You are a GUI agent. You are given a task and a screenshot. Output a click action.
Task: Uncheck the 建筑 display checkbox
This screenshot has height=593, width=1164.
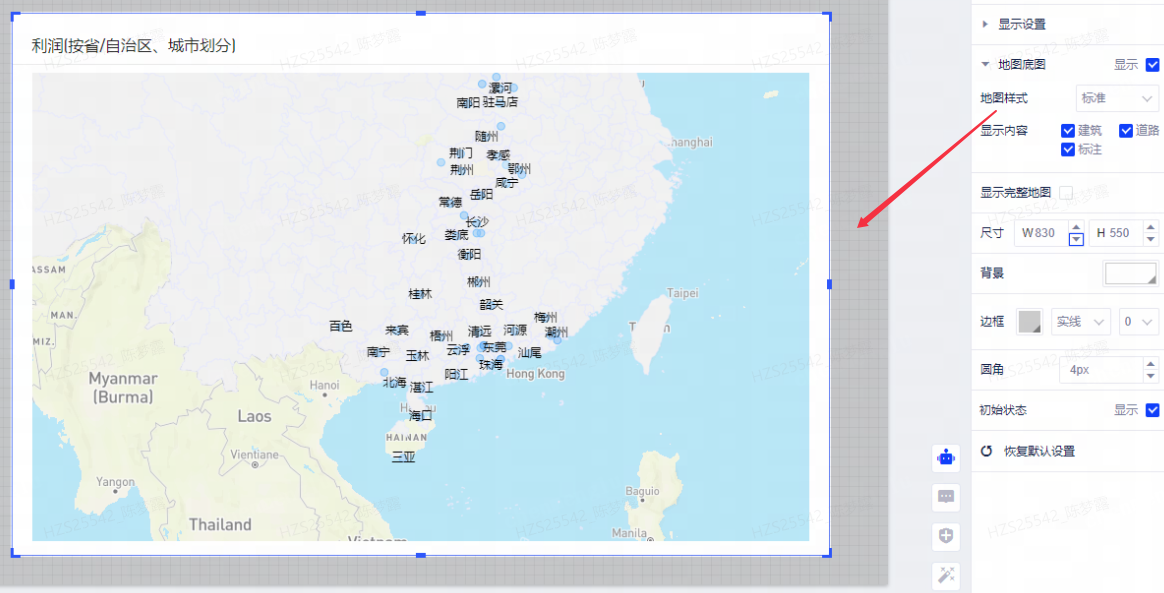[x=1068, y=130]
